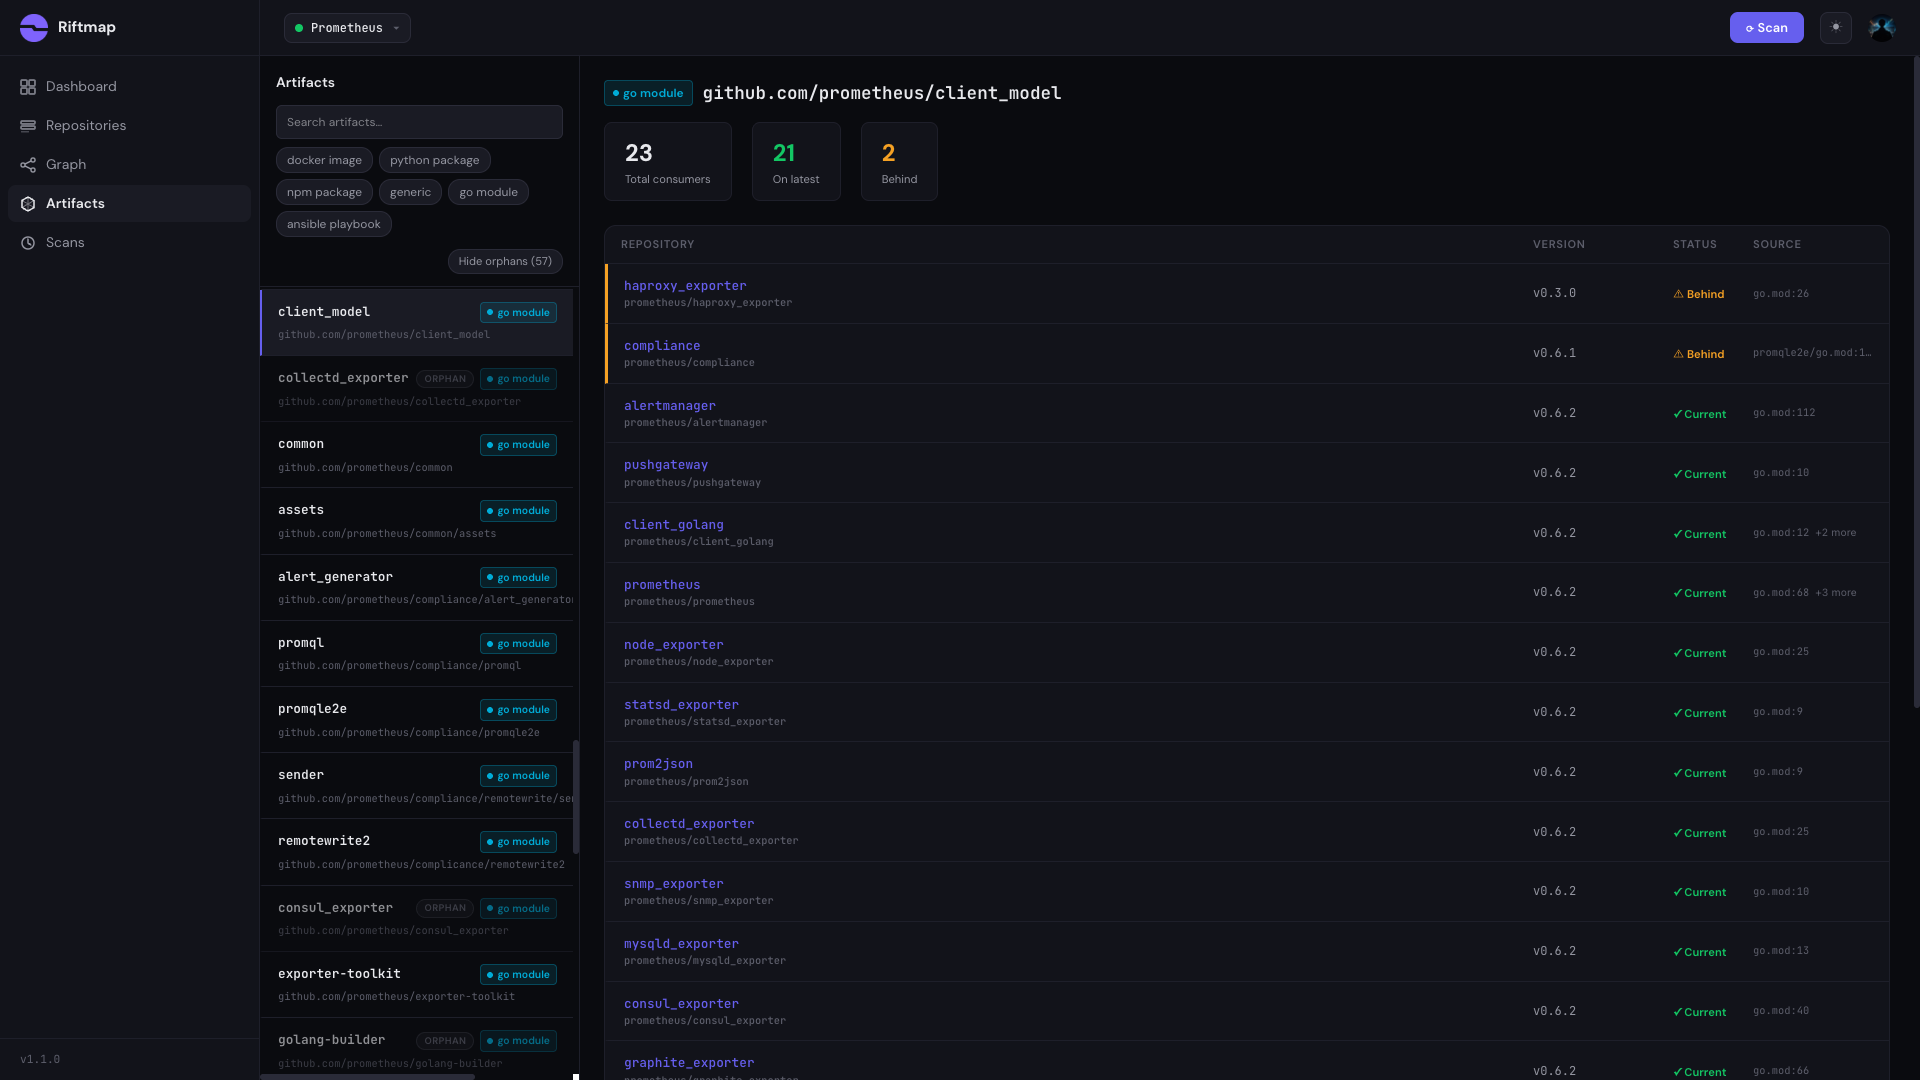
Task: Open haproxy_exporter repository link
Action: coord(685,286)
